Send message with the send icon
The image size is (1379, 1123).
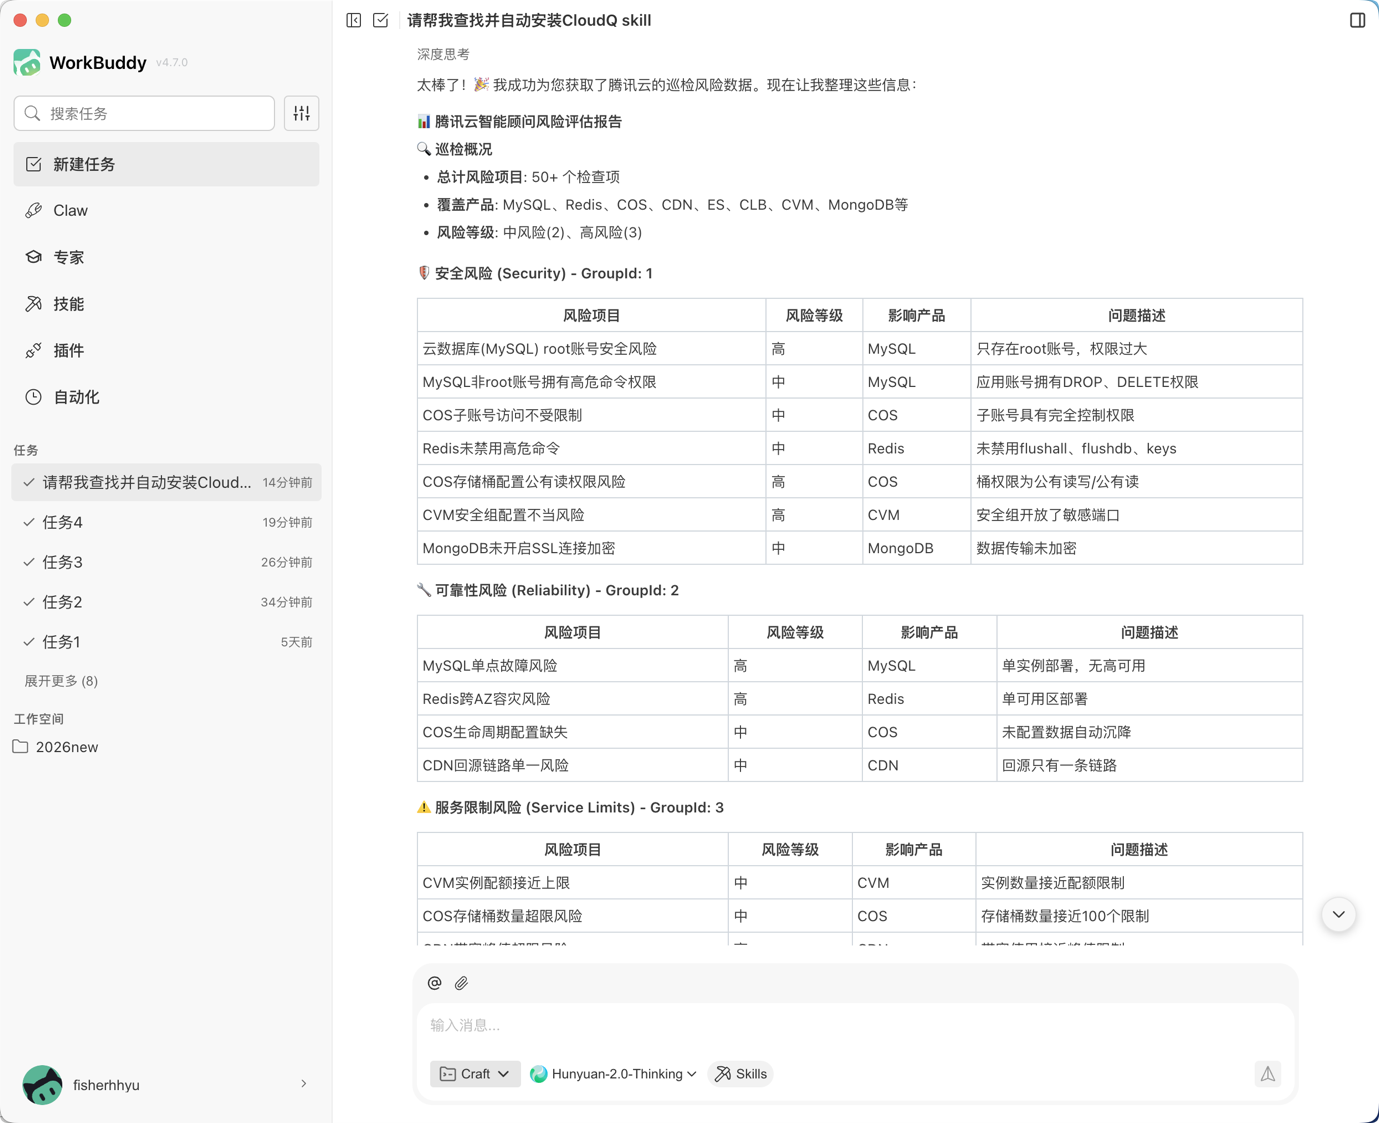pyautogui.click(x=1267, y=1074)
